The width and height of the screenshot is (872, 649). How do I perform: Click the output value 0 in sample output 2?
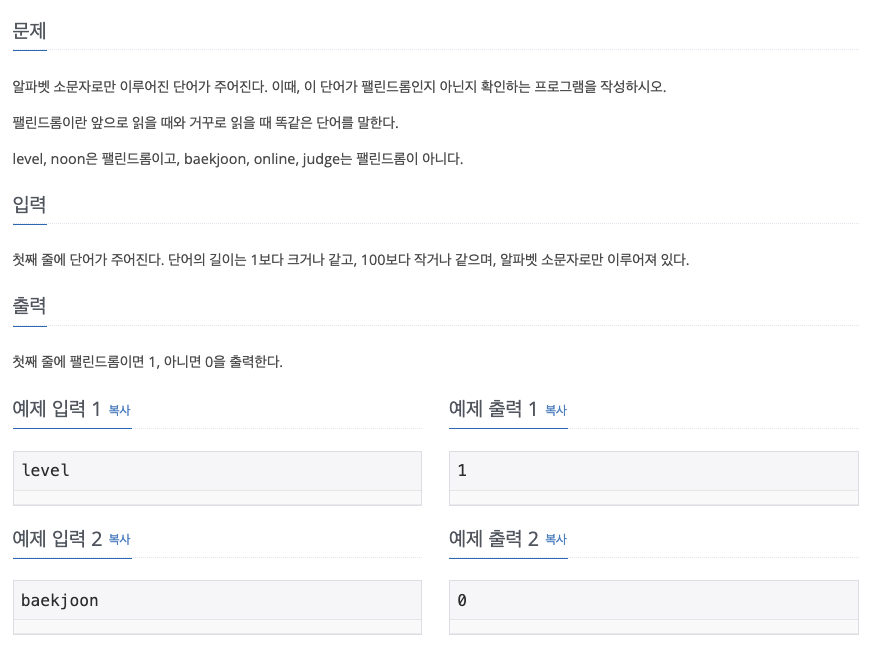(460, 600)
